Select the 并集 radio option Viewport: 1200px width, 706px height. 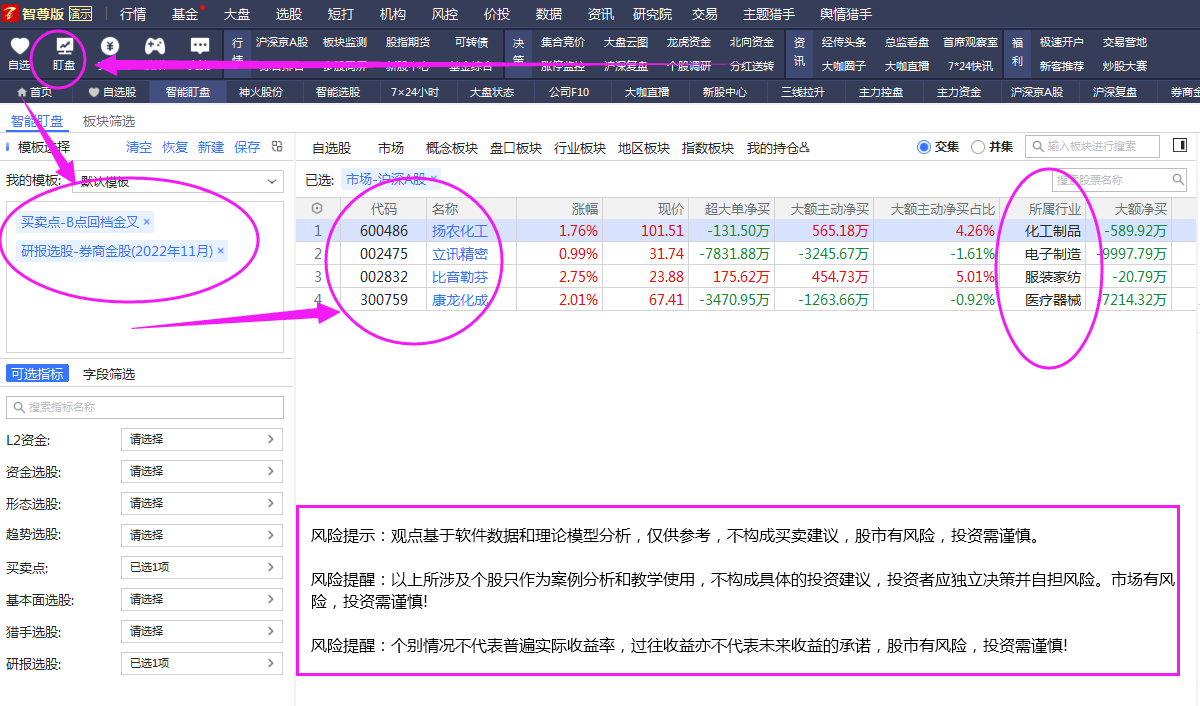pyautogui.click(x=978, y=147)
